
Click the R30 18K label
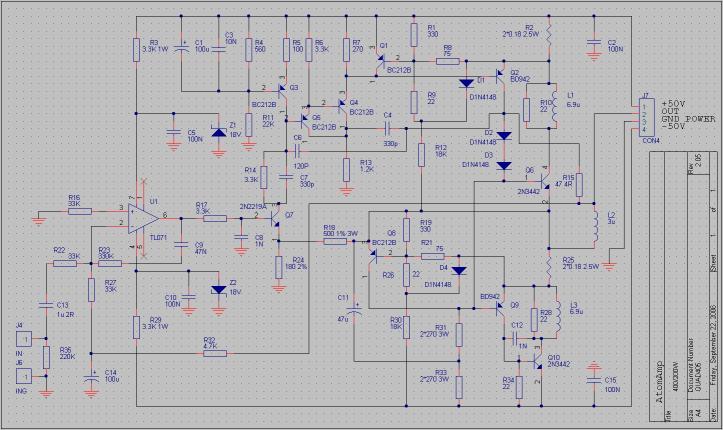(x=396, y=323)
